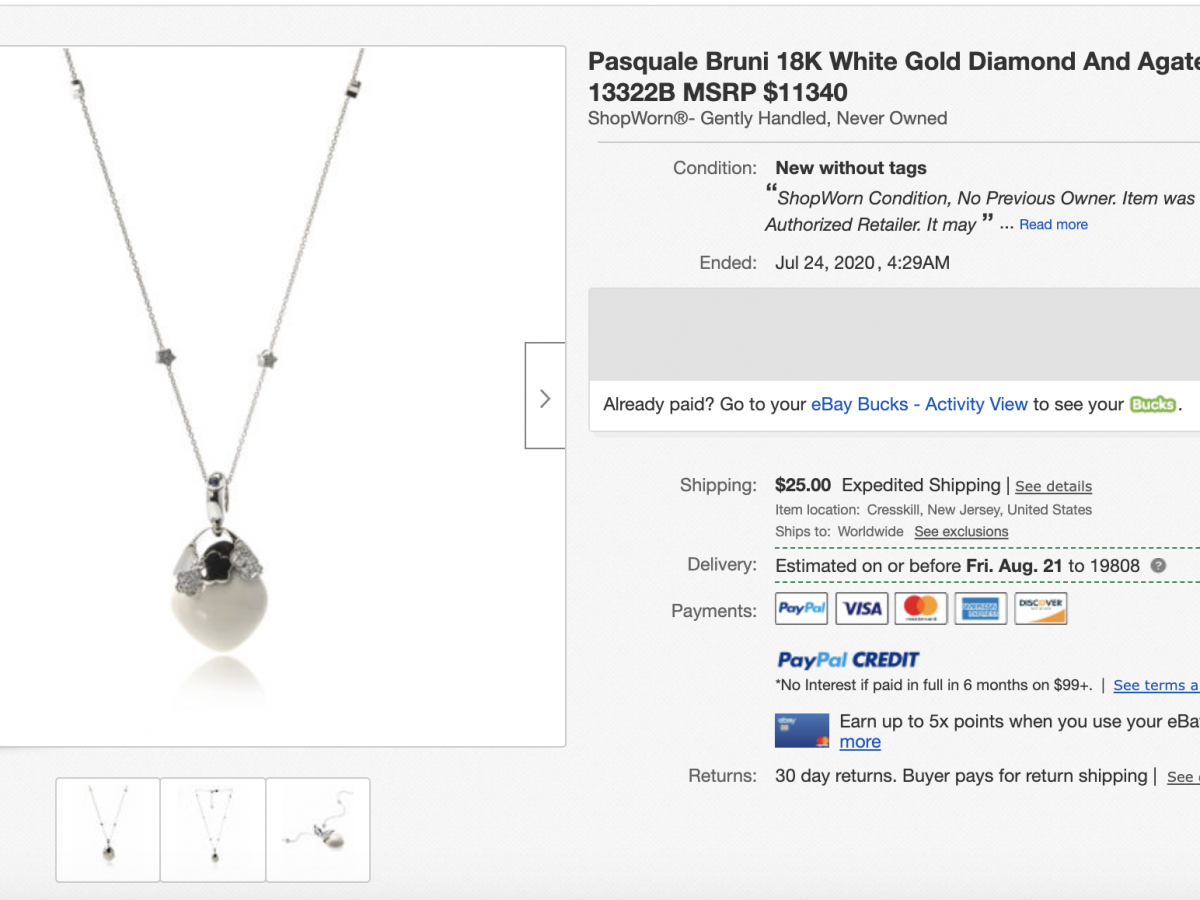1200x900 pixels.
Task: Open eBay Bucks - Activity View
Action: coord(919,404)
